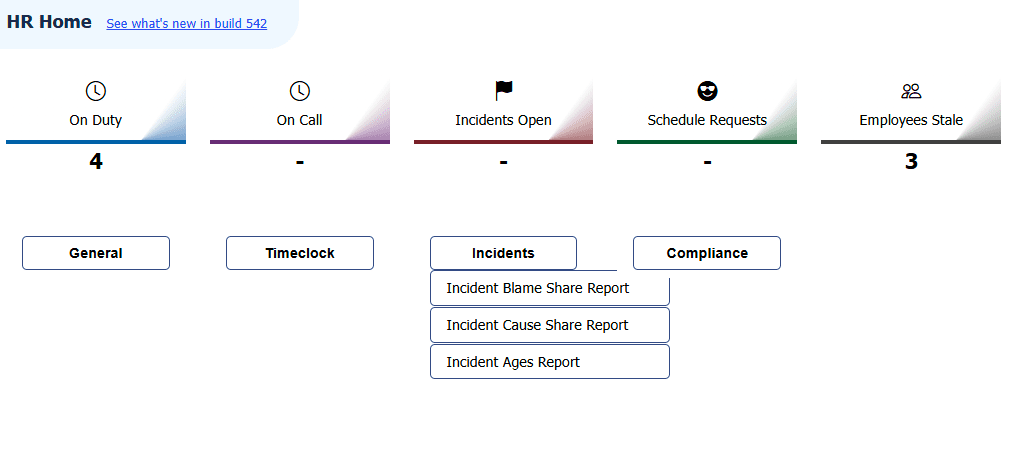The height and width of the screenshot is (454, 1032).
Task: Expand the Compliance menu
Action: click(707, 253)
